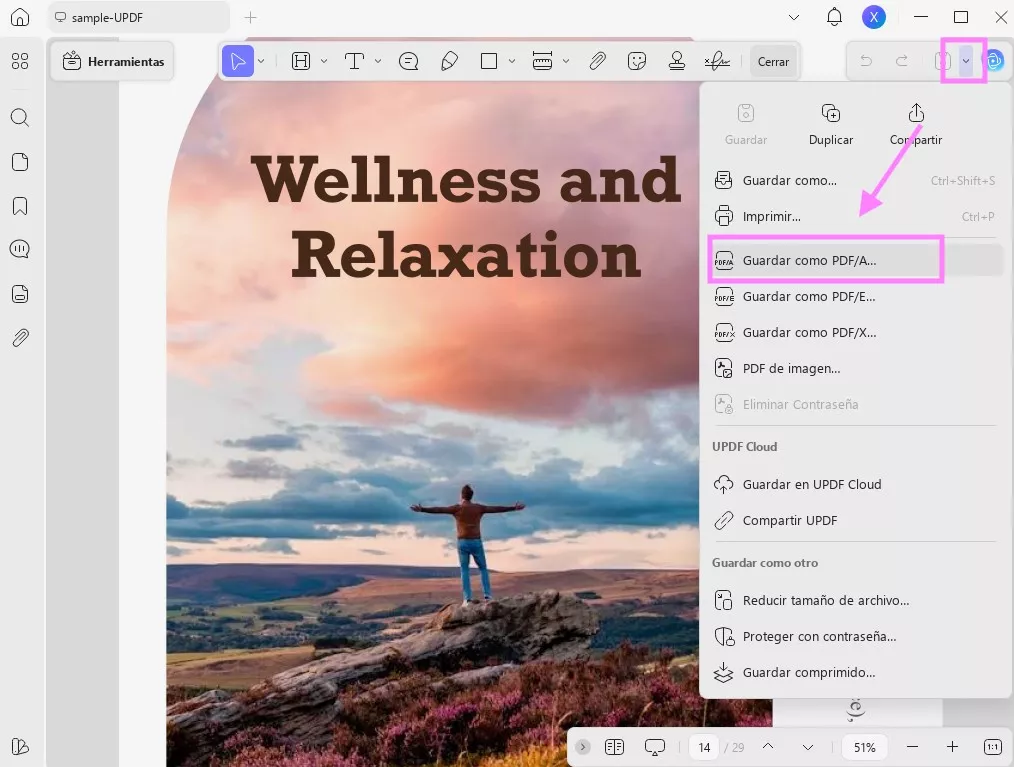
Task: Open the text tool dropdown arrow
Action: (378, 61)
